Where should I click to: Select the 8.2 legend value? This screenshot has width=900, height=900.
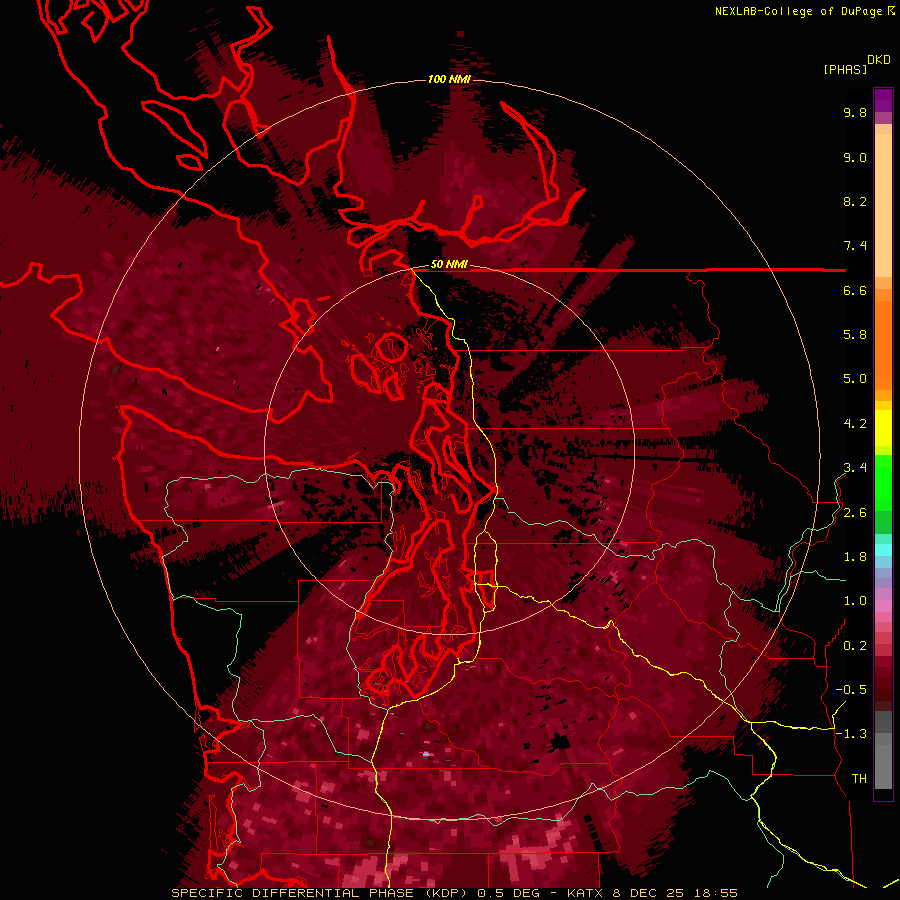tap(855, 201)
